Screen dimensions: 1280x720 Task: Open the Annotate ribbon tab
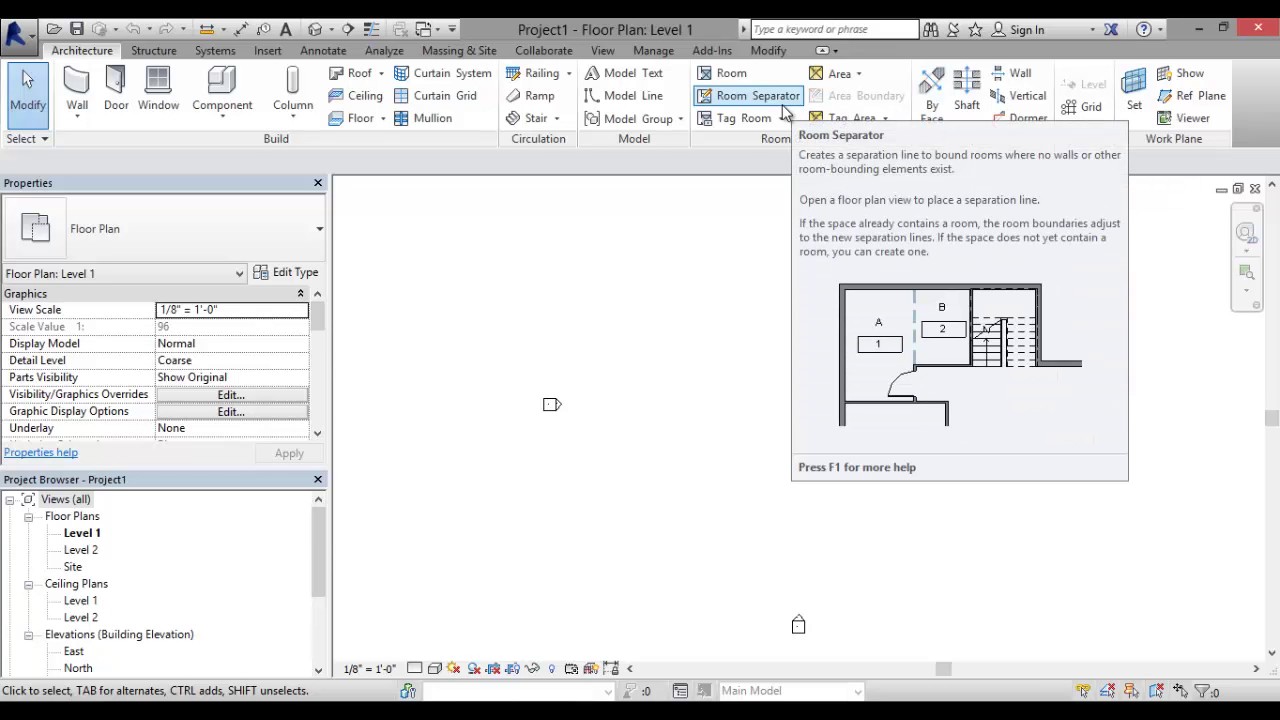pyautogui.click(x=323, y=51)
